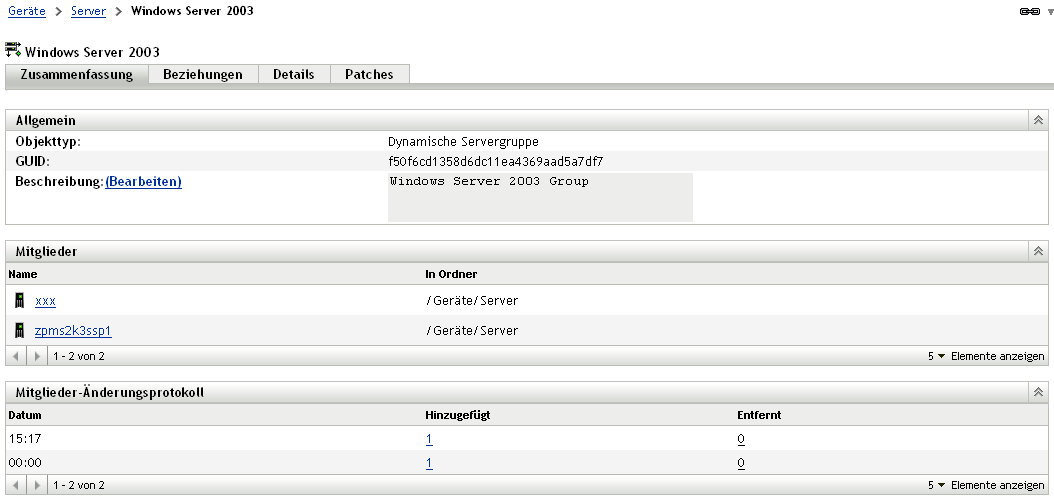Open the Patches tab
1054x497 pixels.
click(369, 75)
